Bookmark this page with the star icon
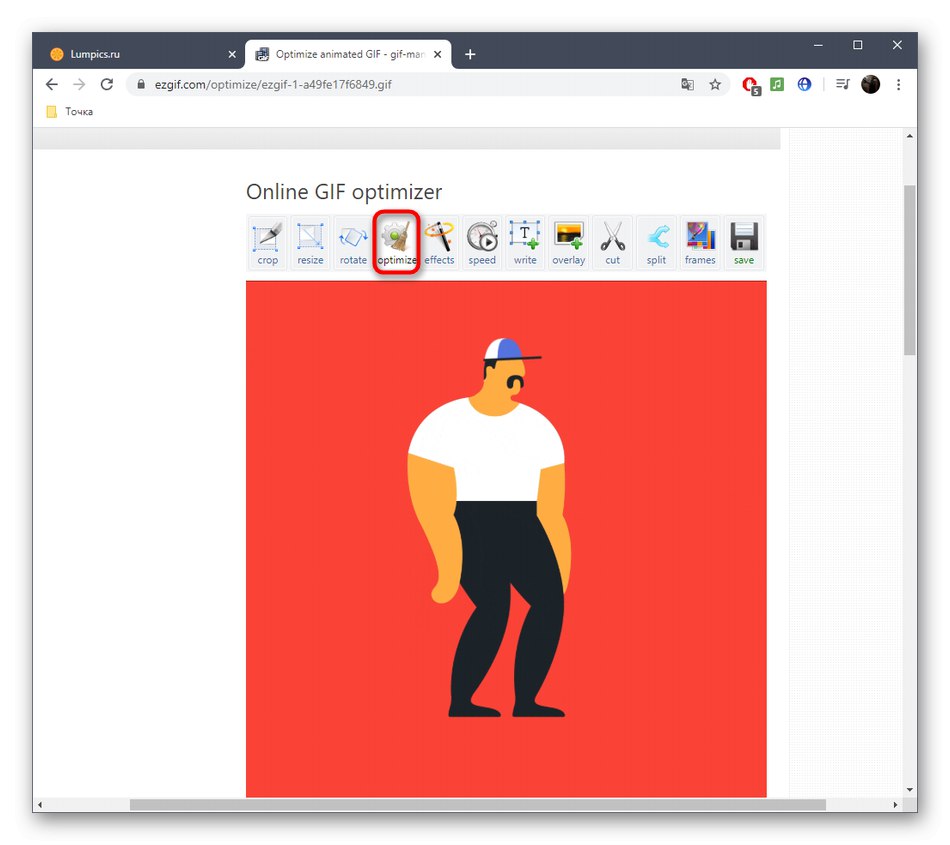Screen dimensions: 950x845 (715, 85)
